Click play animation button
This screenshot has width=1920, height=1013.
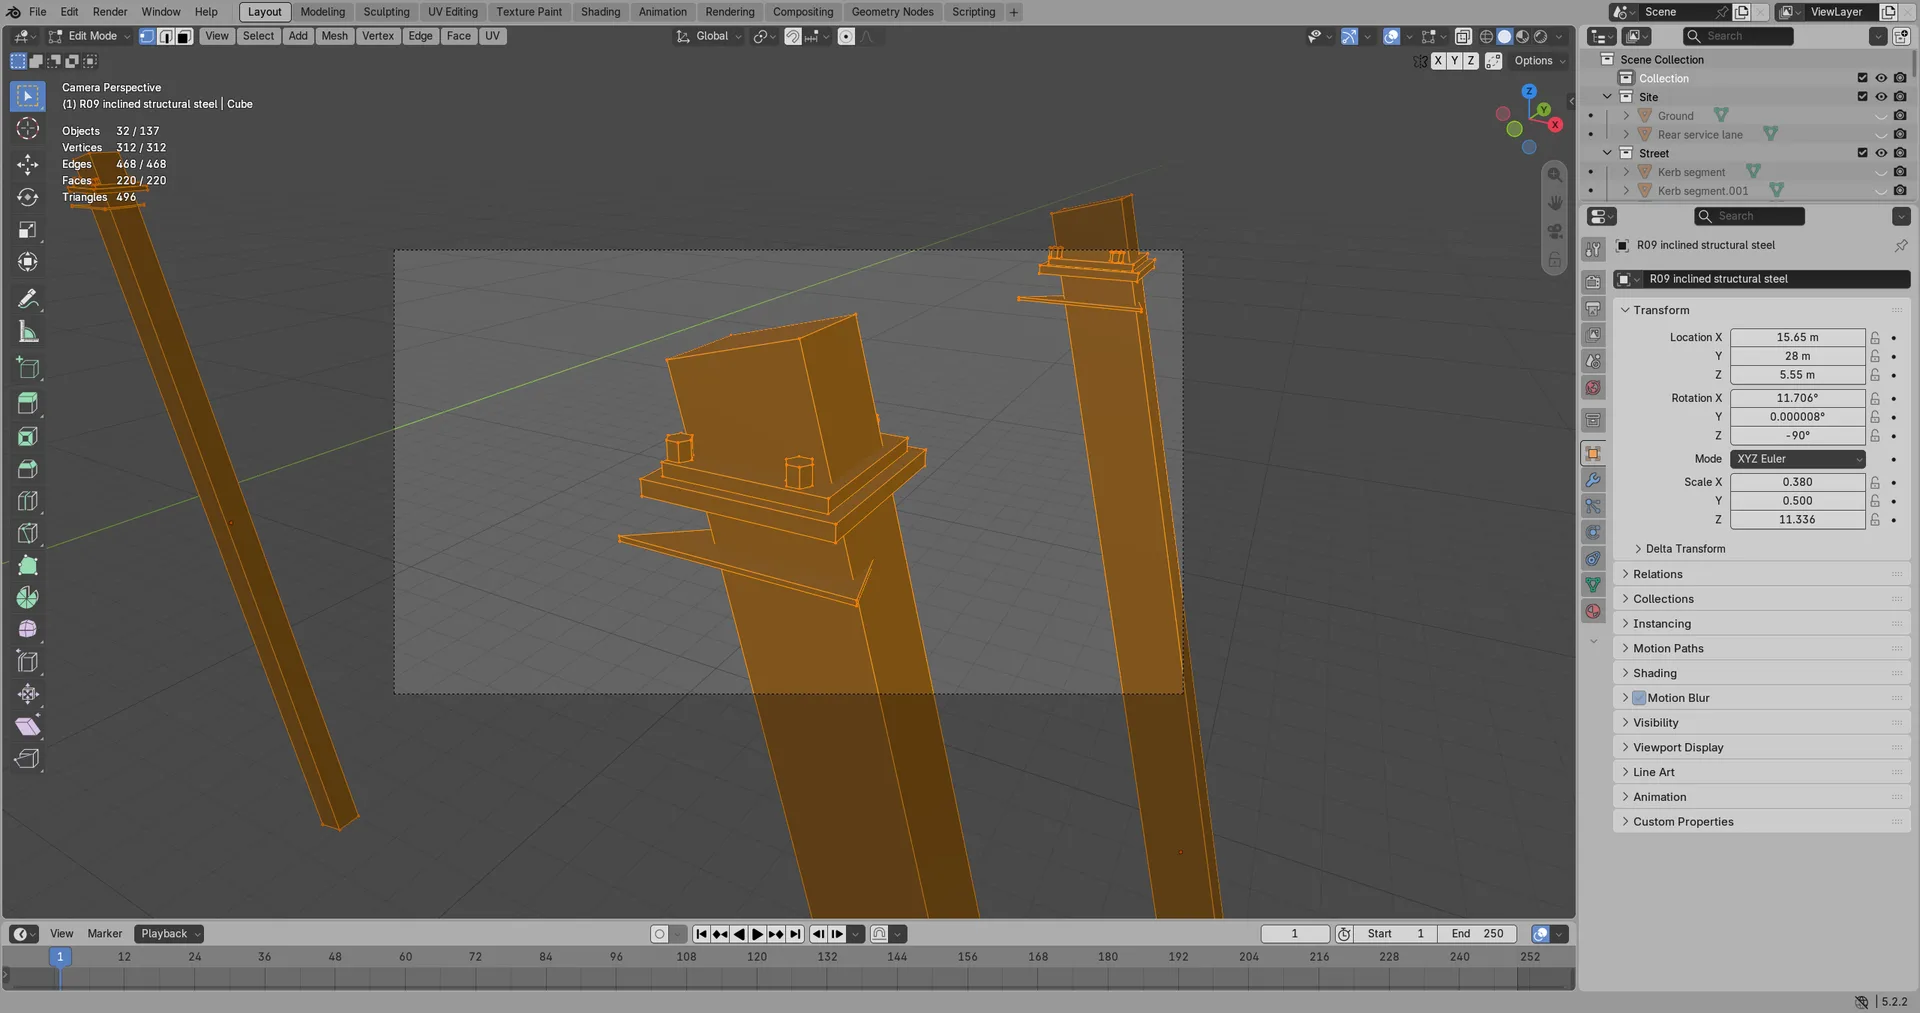tap(757, 934)
